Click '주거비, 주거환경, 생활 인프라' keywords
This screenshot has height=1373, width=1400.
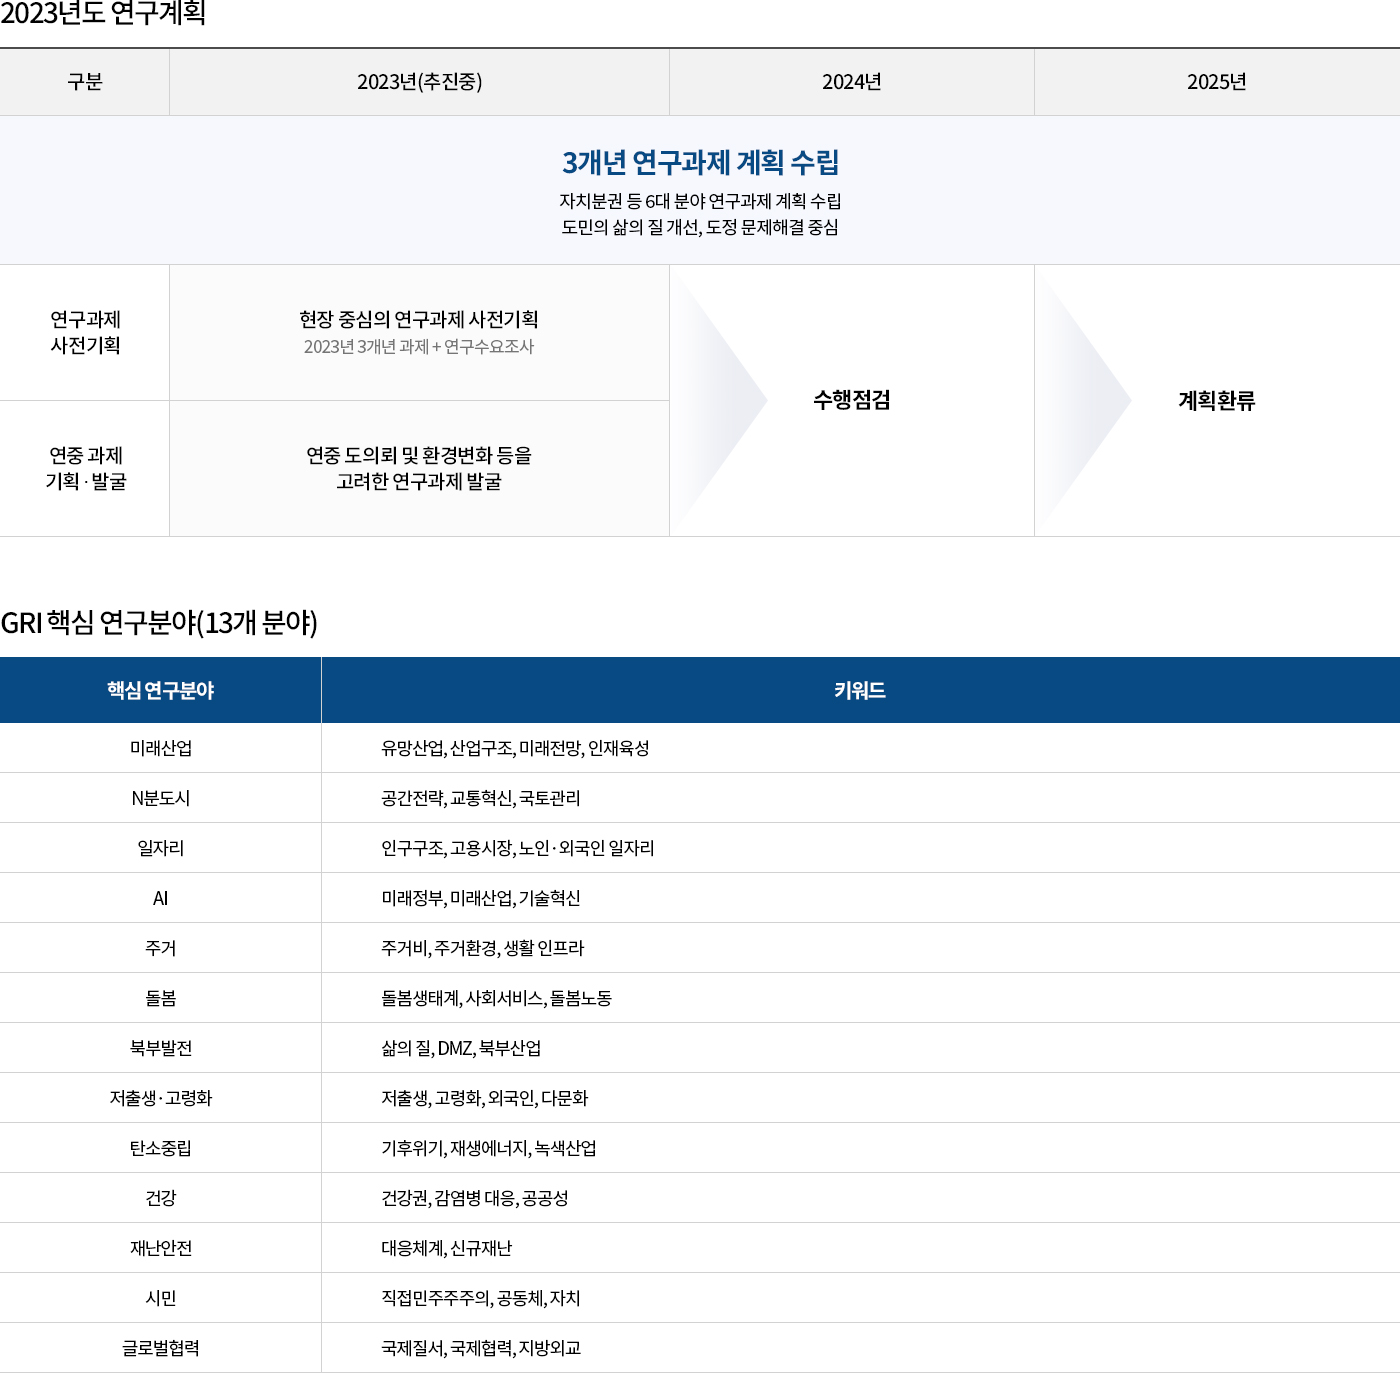click(x=483, y=948)
